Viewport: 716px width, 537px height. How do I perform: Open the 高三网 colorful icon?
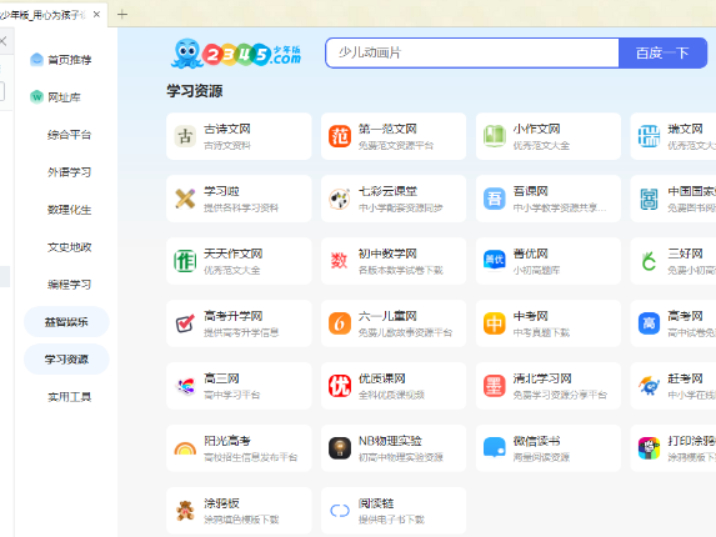[185, 386]
